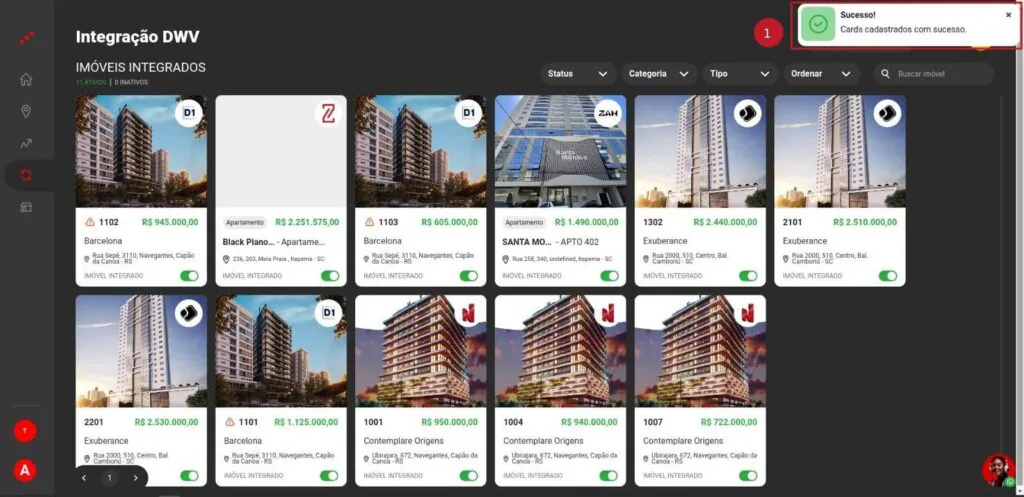This screenshot has height=497, width=1024.
Task: Toggle off the Black Piano apartment integration
Action: pos(329,276)
